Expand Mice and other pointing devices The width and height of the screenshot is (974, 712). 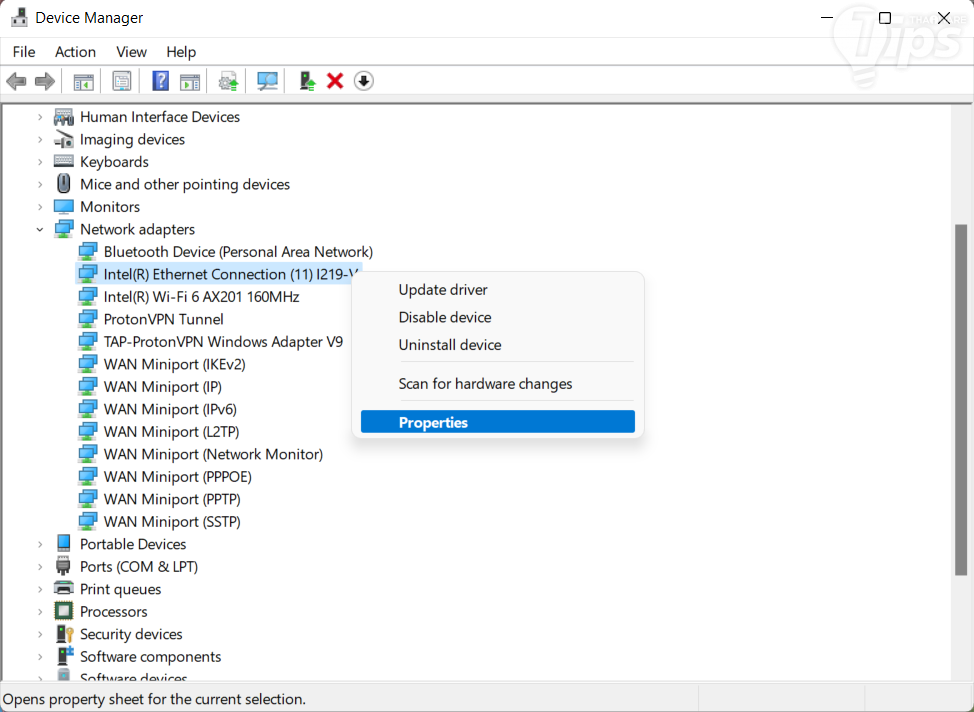click(40, 184)
